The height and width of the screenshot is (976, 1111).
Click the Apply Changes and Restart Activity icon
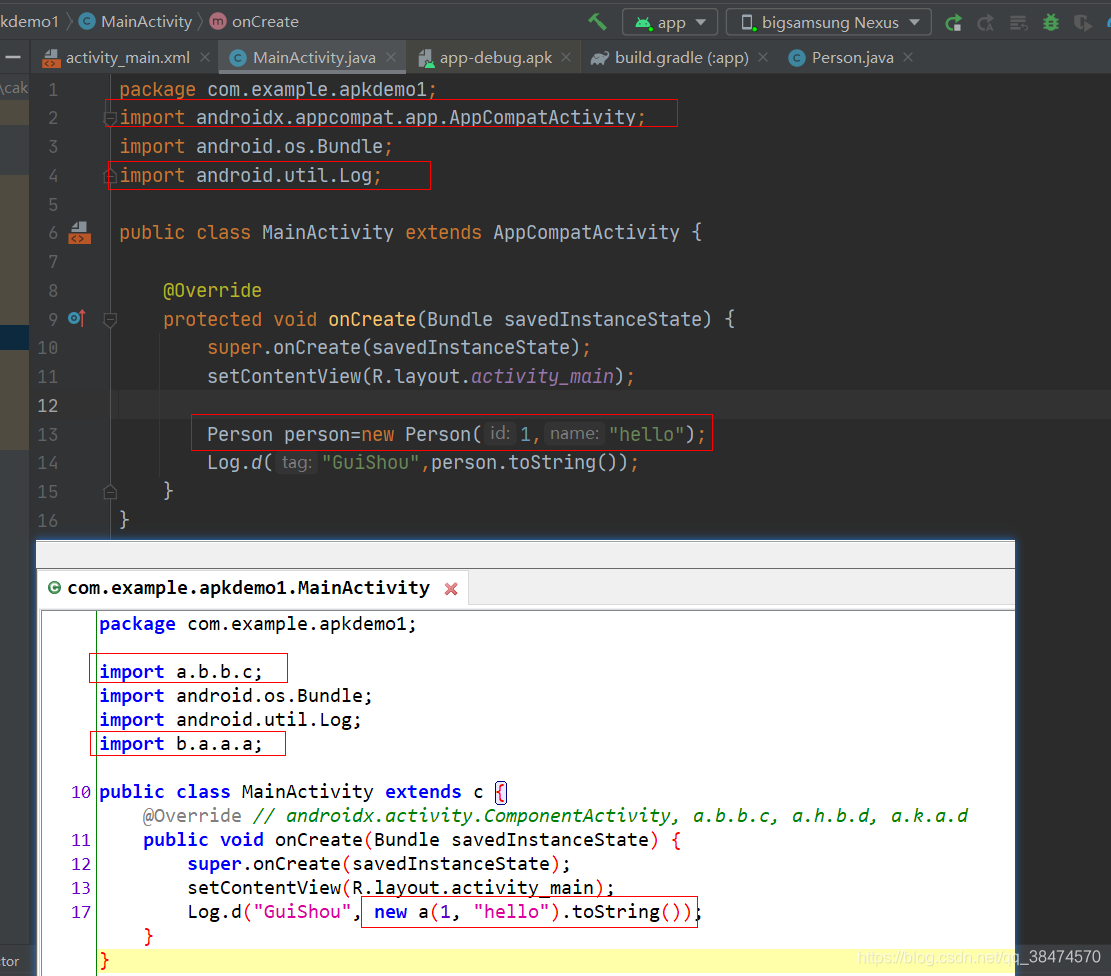(x=986, y=23)
